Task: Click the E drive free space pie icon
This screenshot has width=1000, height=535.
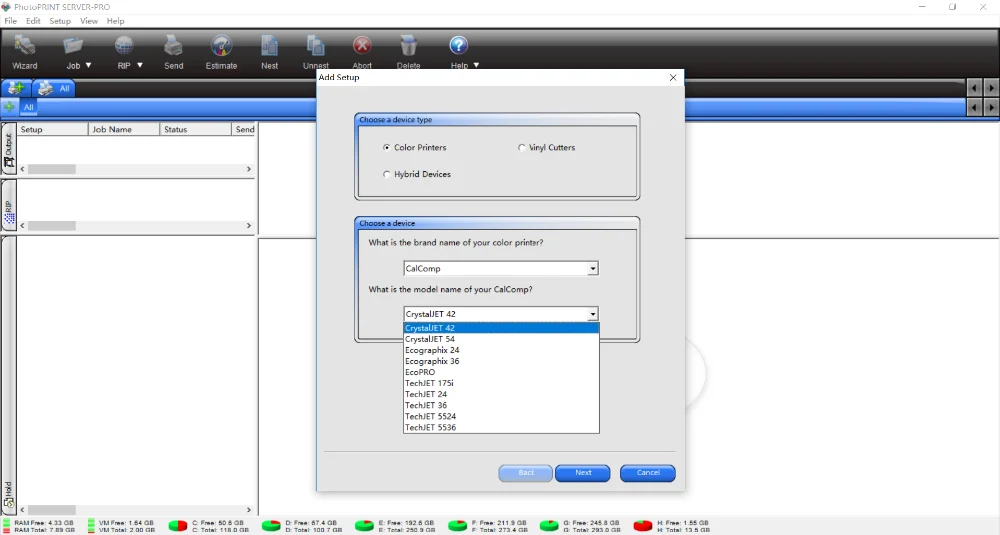Action: click(364, 525)
